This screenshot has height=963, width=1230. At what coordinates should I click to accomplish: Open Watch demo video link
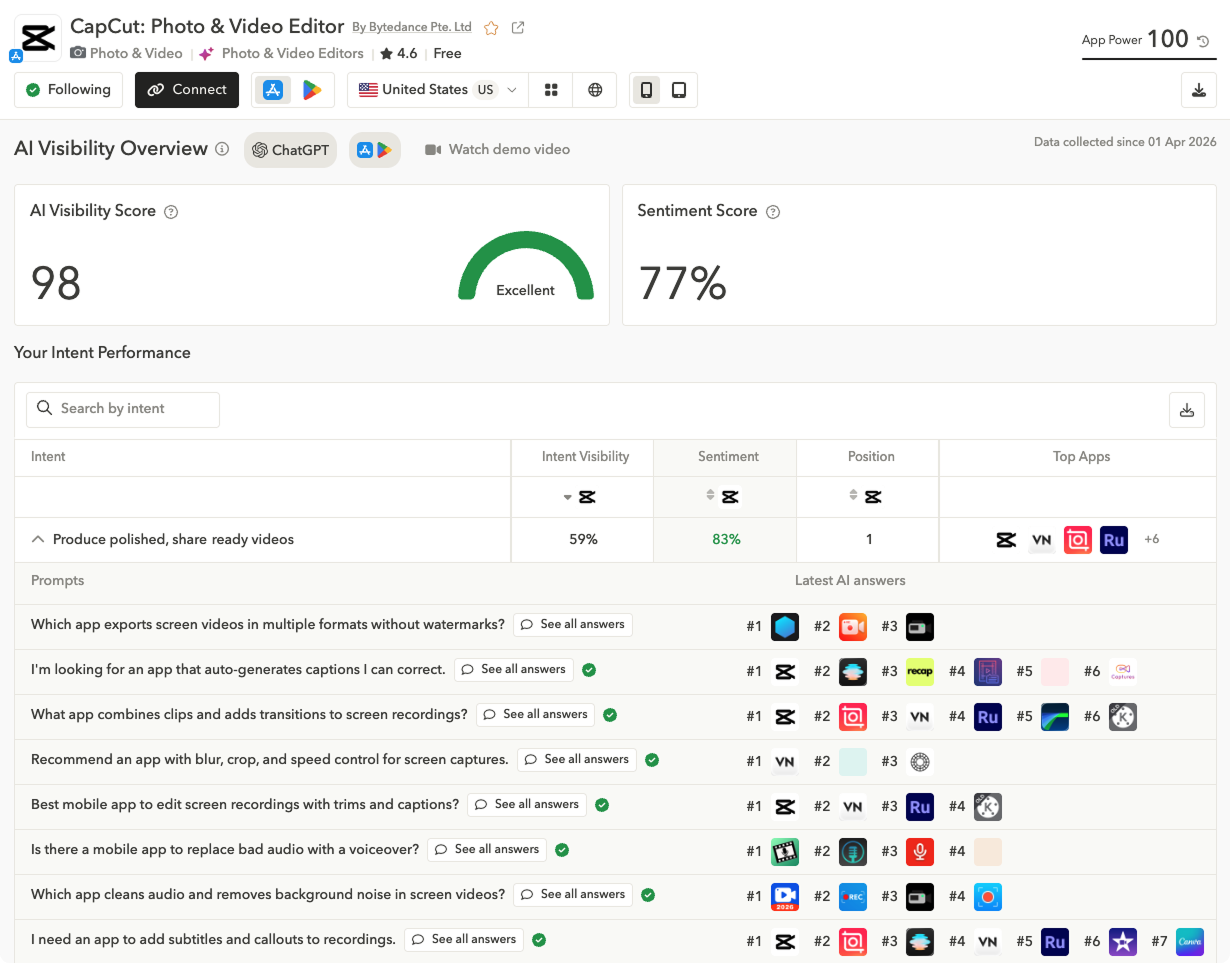point(497,150)
